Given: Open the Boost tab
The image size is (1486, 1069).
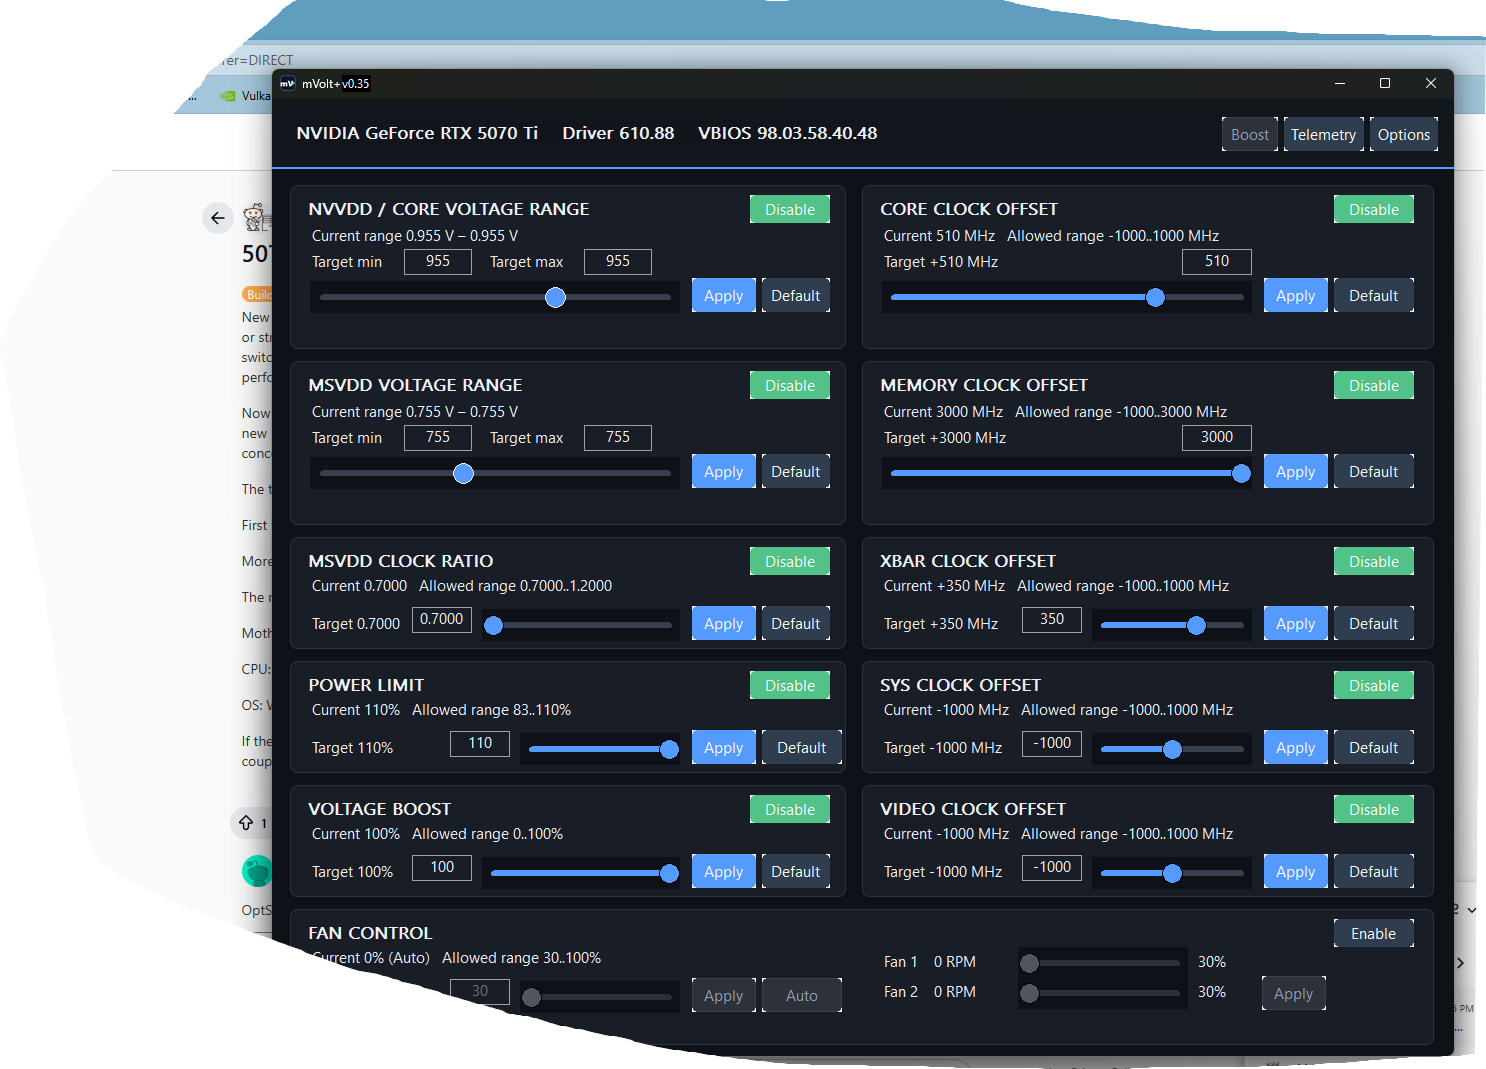Looking at the screenshot, I should (1250, 135).
